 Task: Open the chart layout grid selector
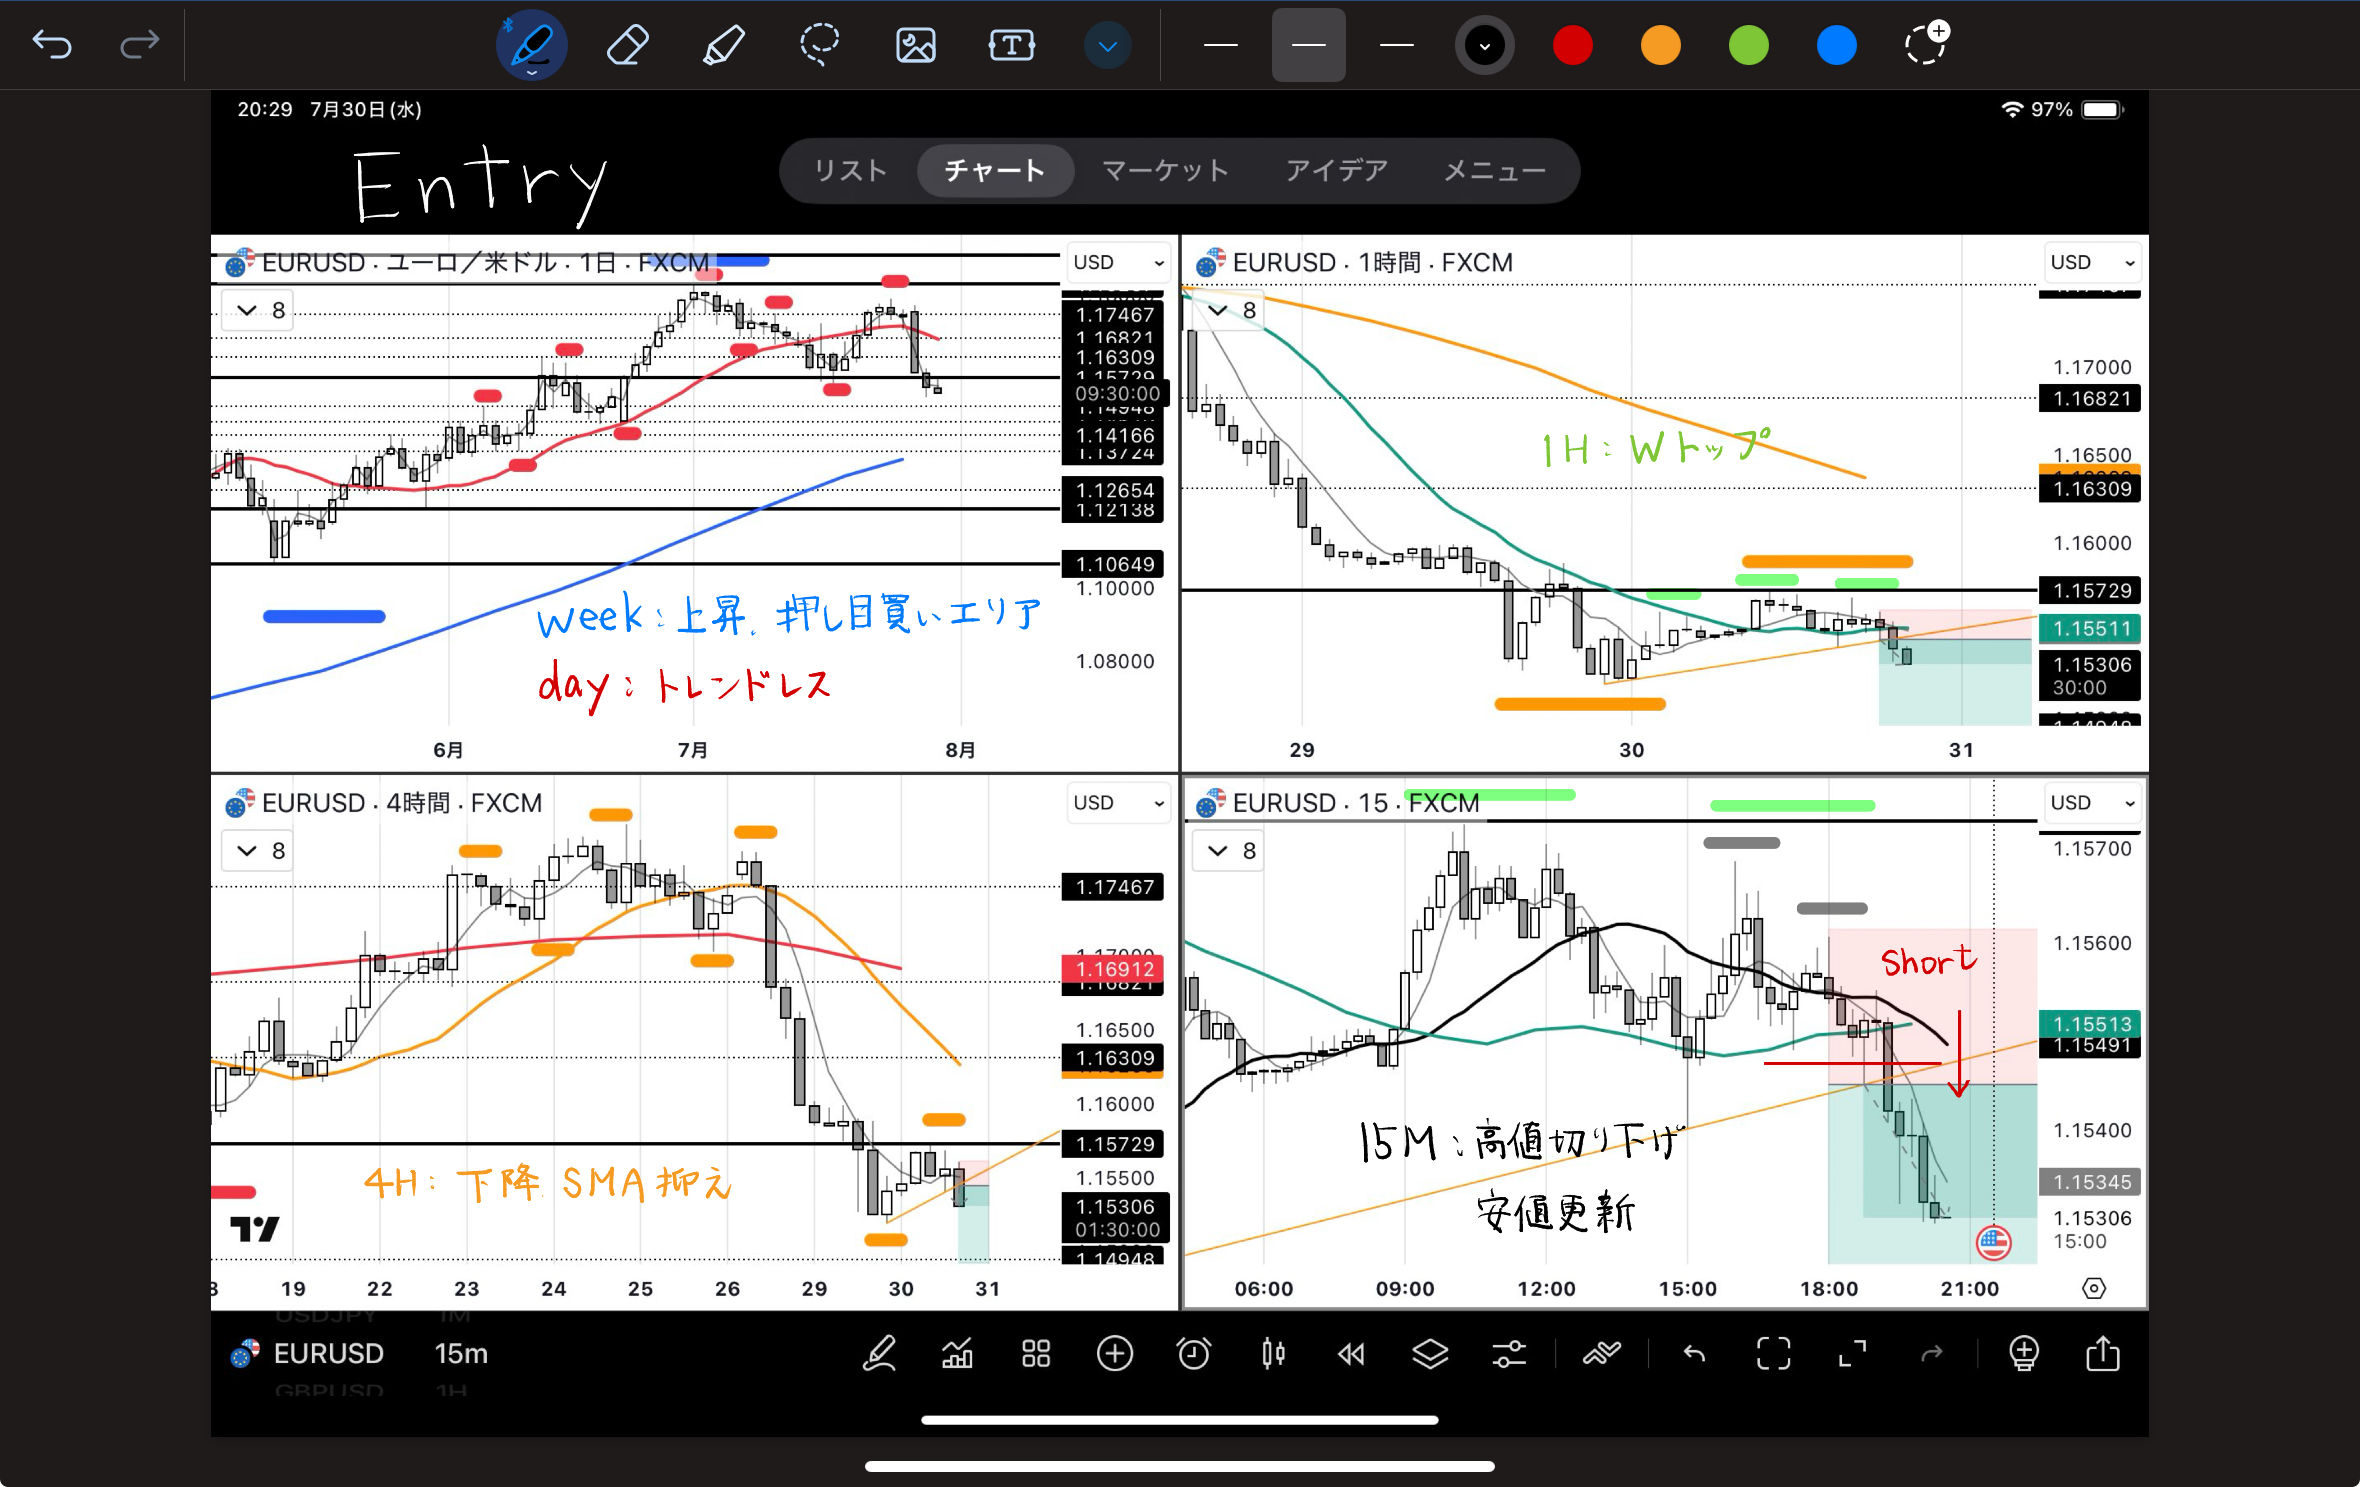pos(1036,1354)
